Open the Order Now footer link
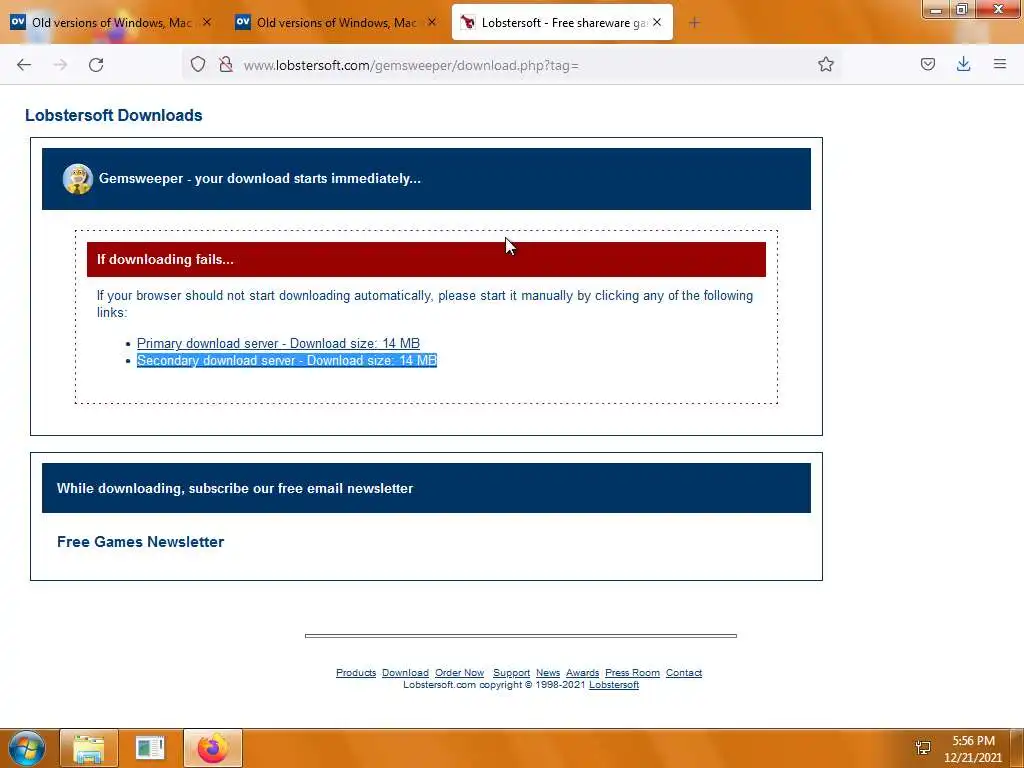Viewport: 1024px width, 768px height. coord(460,673)
